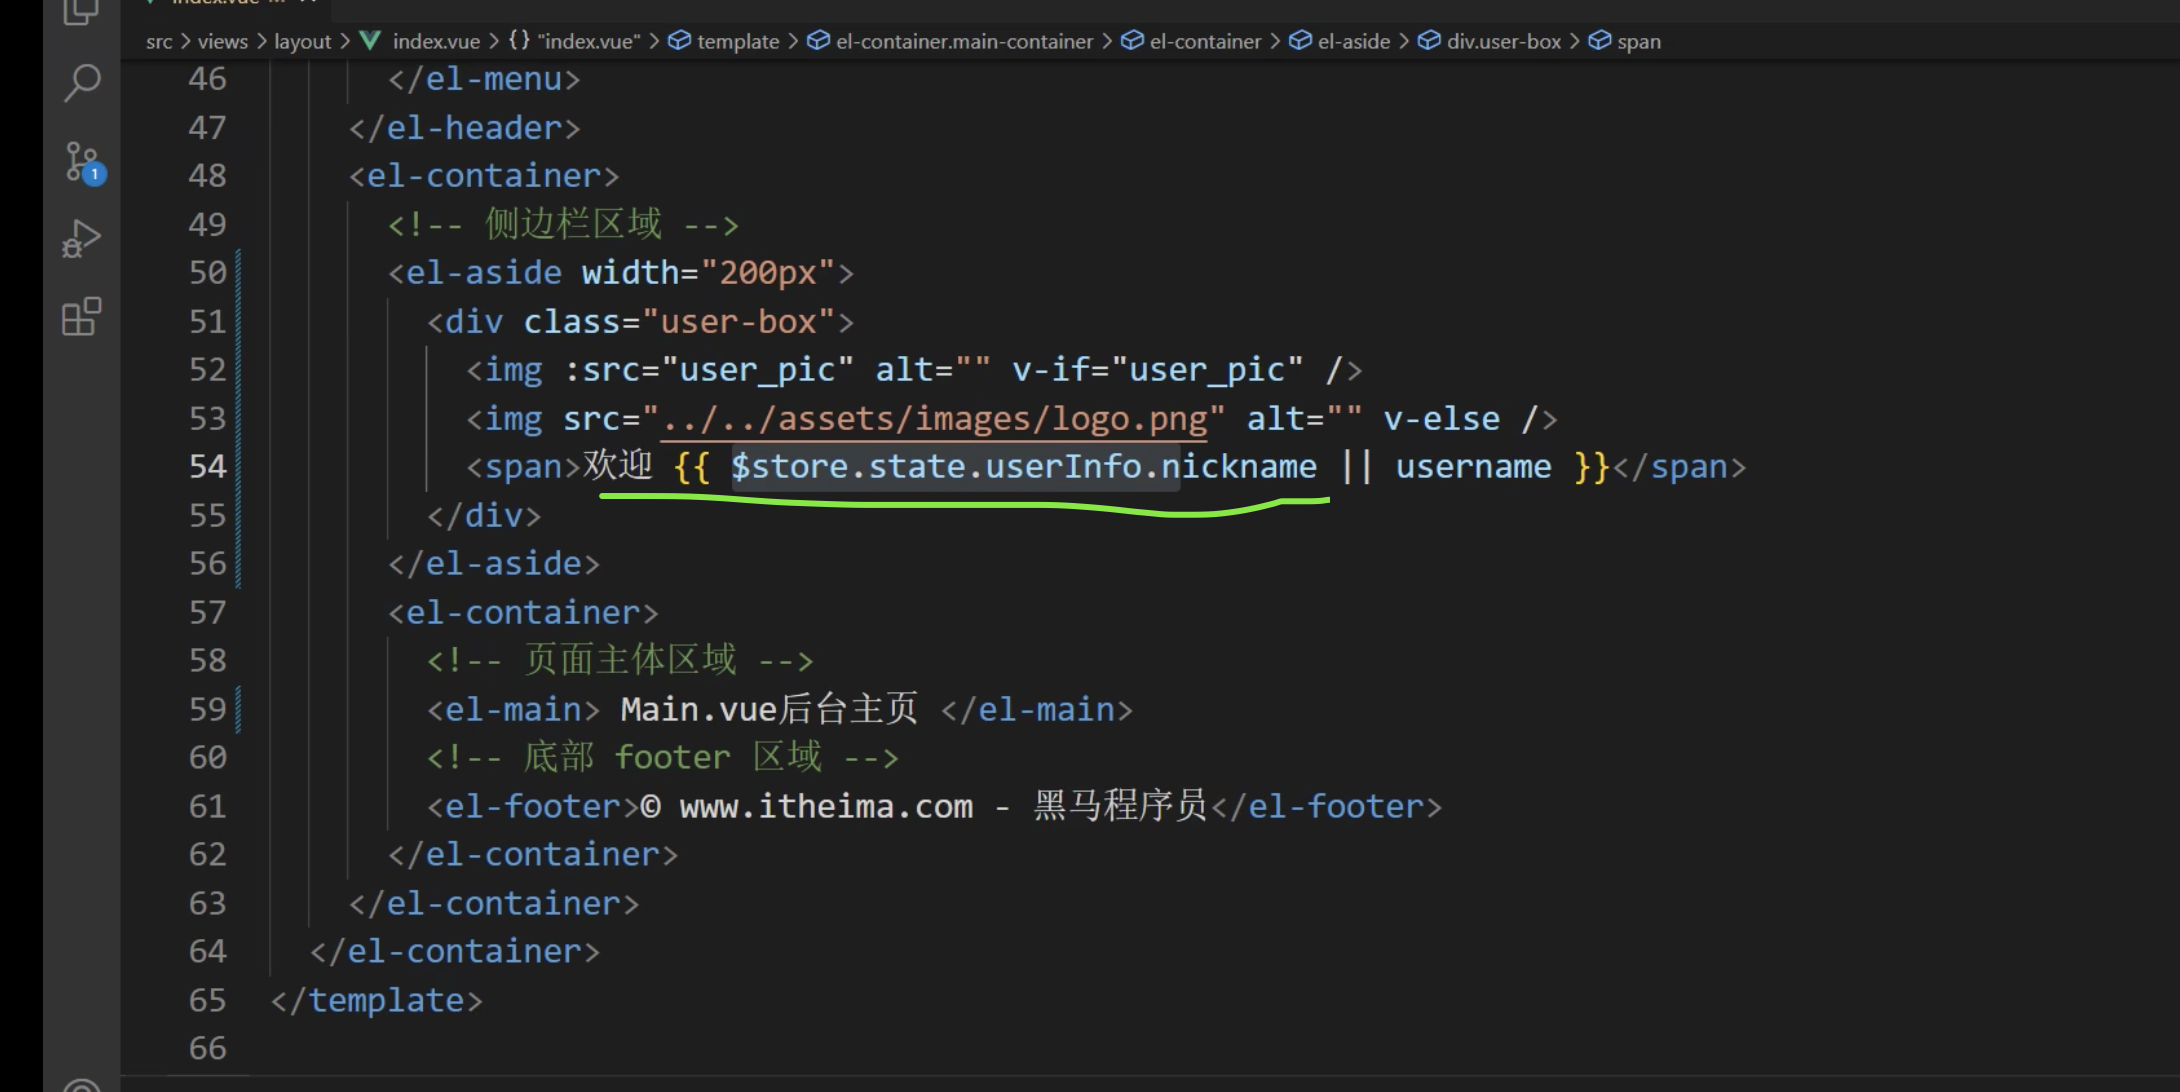Place cursor on $store.state.userInfo.nickname expression
This screenshot has width=2180, height=1092.
1024,466
